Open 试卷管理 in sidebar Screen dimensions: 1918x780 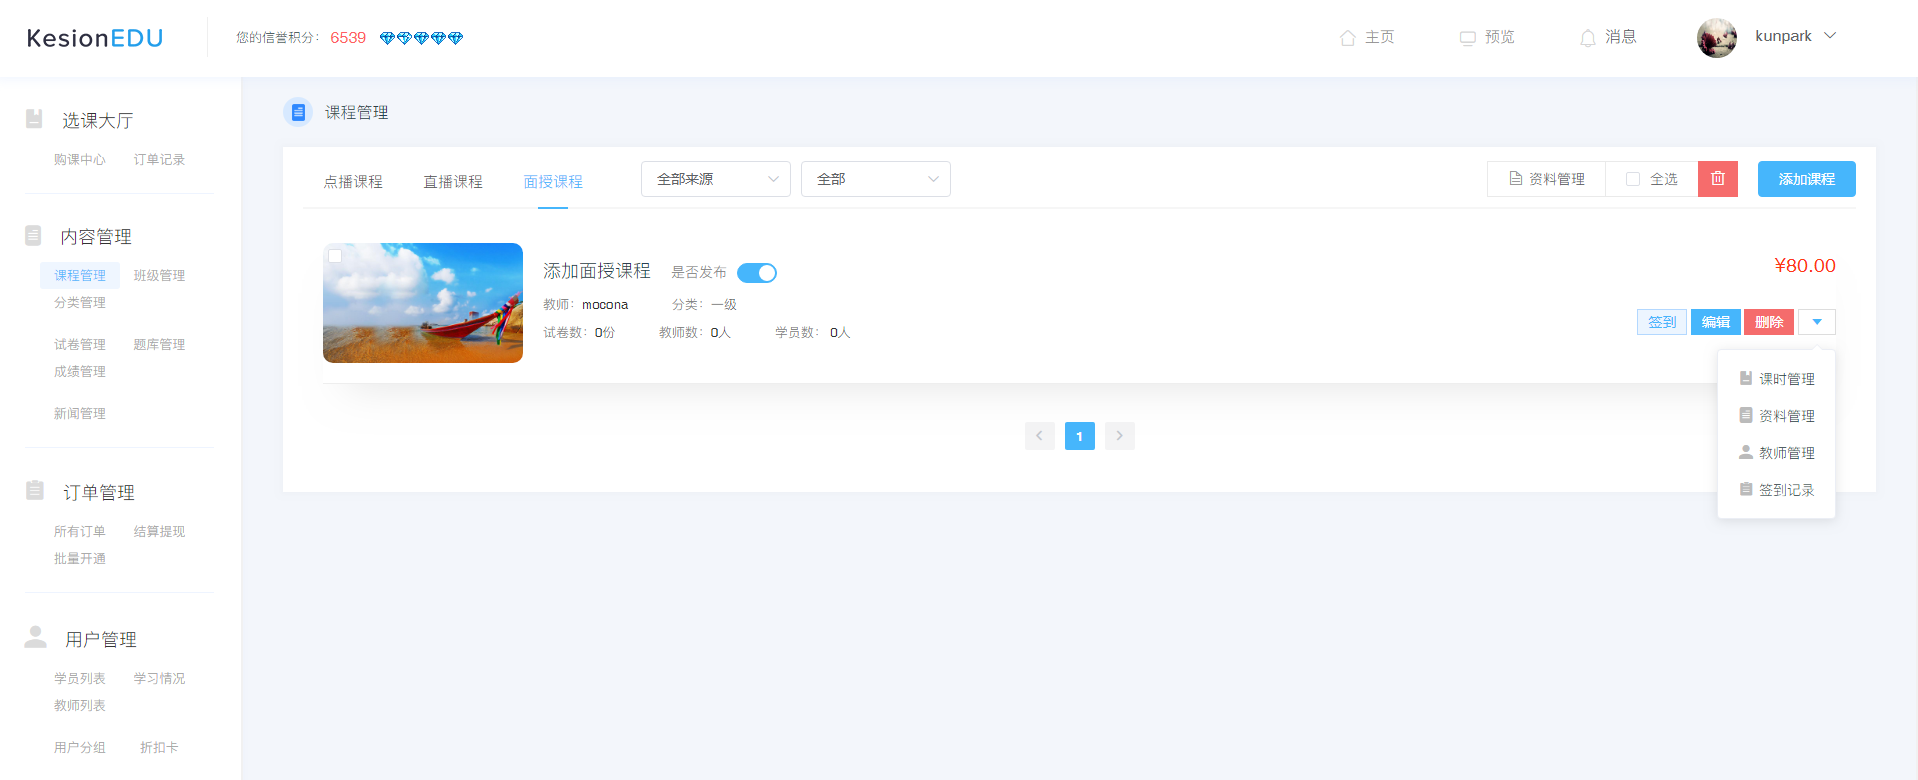click(x=80, y=344)
